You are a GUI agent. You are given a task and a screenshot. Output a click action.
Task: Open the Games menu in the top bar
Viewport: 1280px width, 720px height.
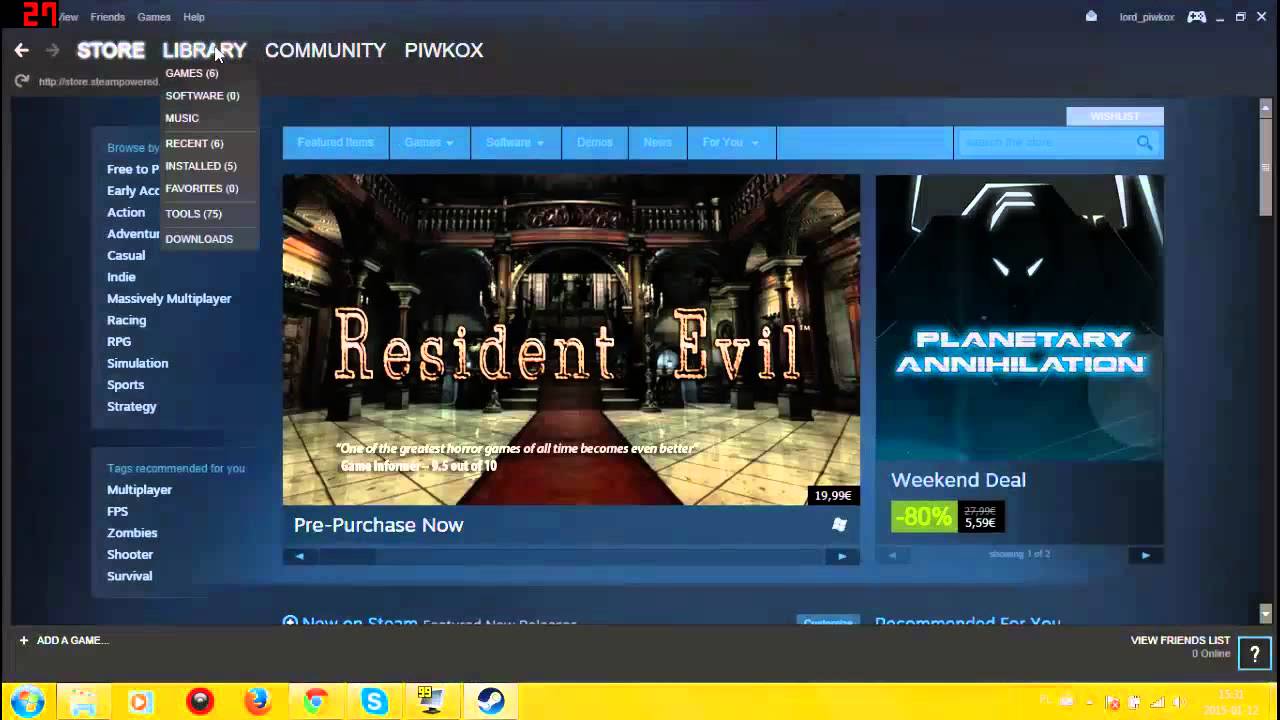[x=154, y=17]
